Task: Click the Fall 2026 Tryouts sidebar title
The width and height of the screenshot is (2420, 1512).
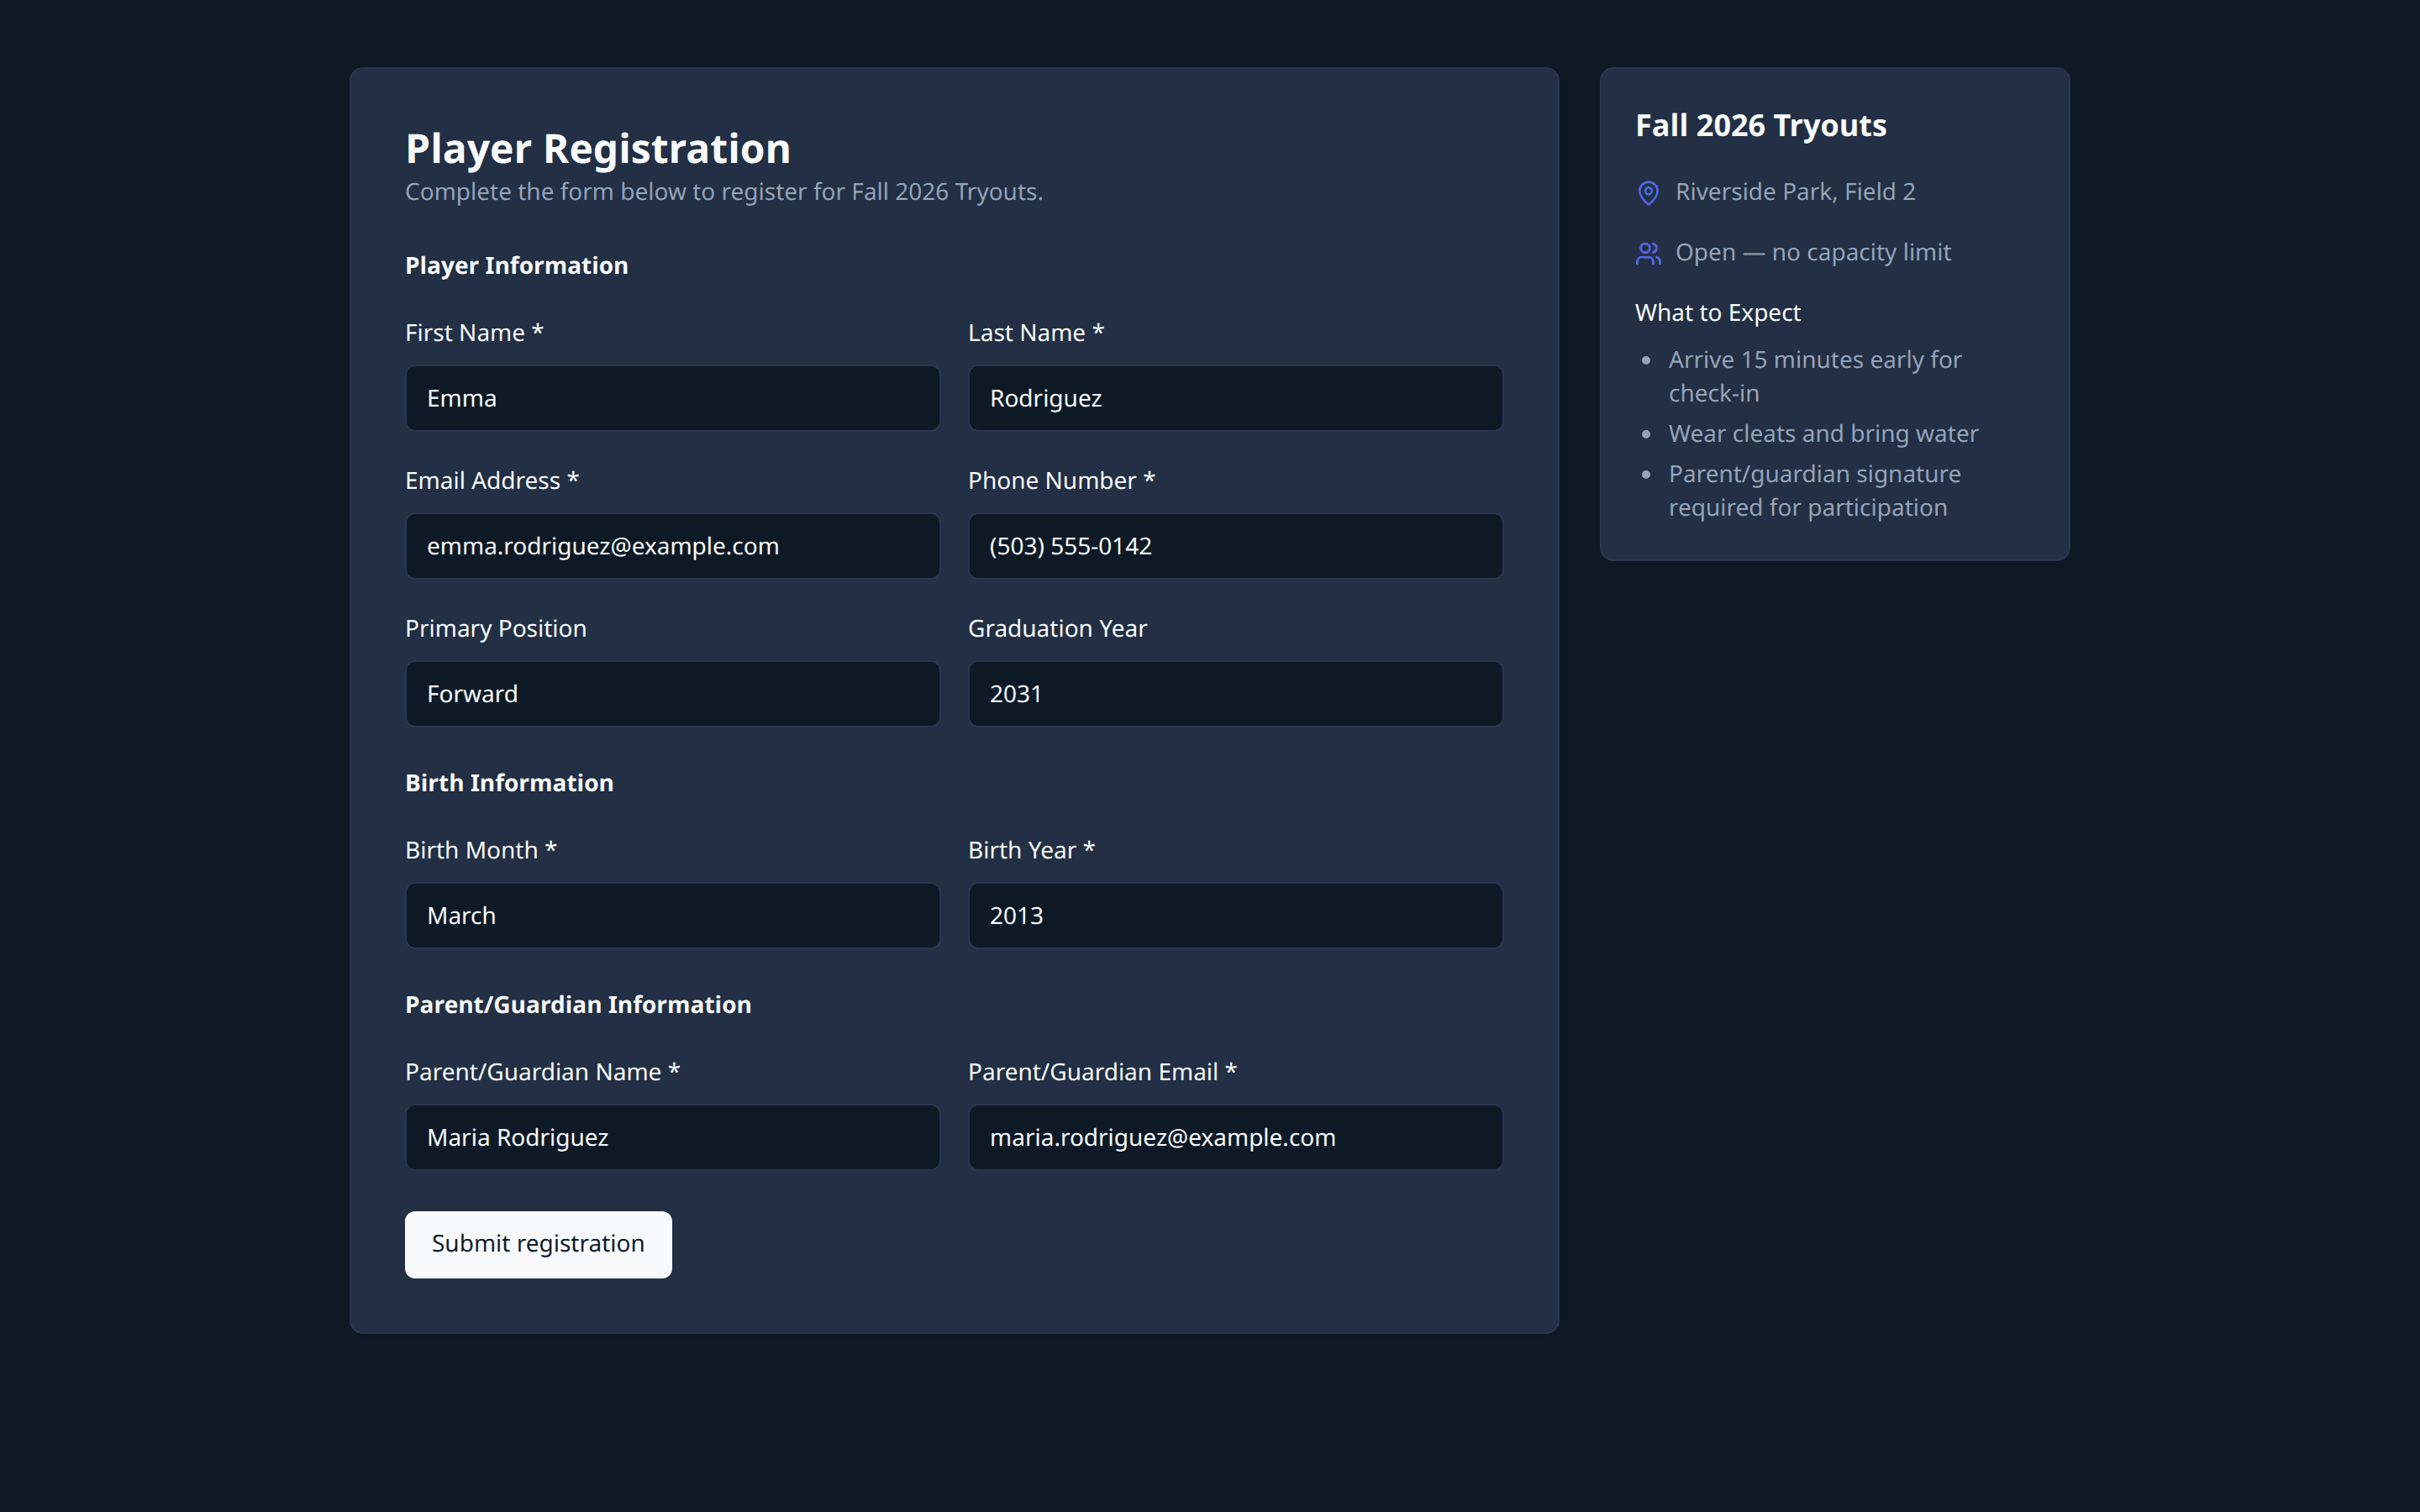Action: point(1760,126)
